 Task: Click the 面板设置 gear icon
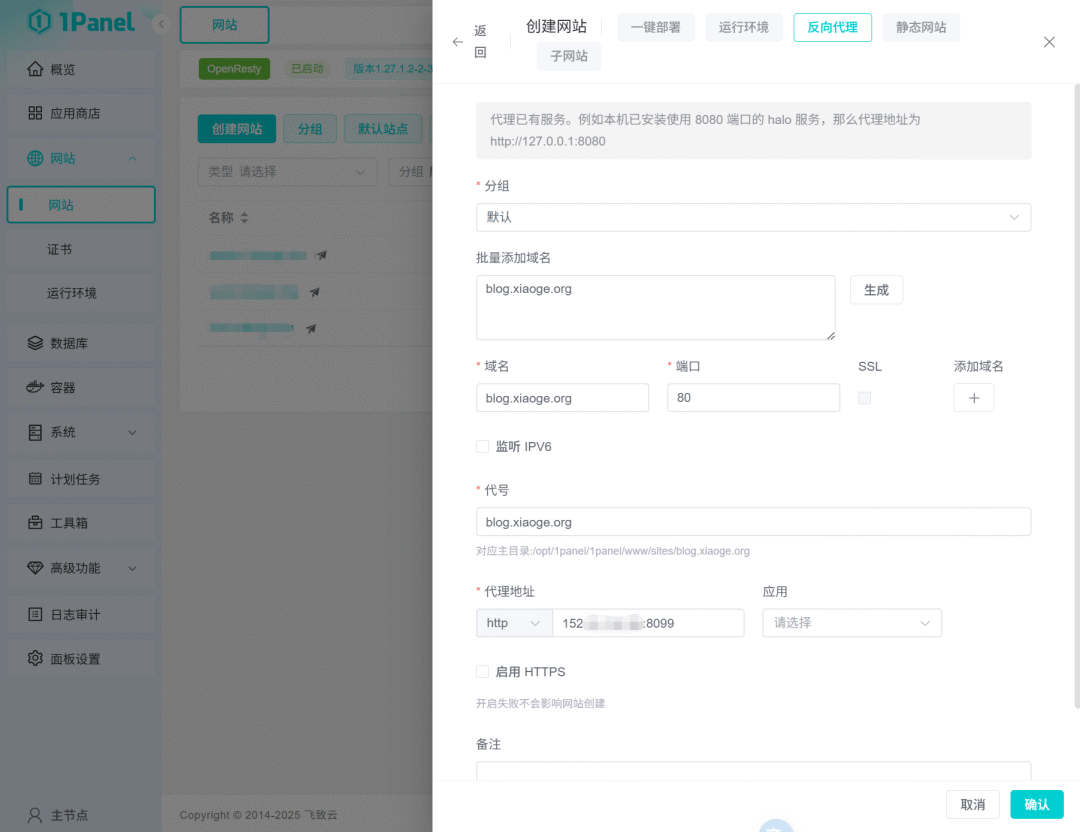[x=35, y=659]
